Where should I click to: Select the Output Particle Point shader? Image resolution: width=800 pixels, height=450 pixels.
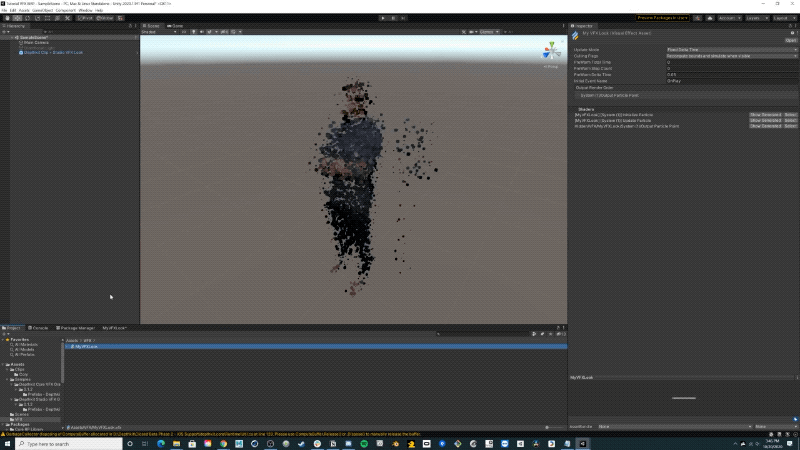790,126
